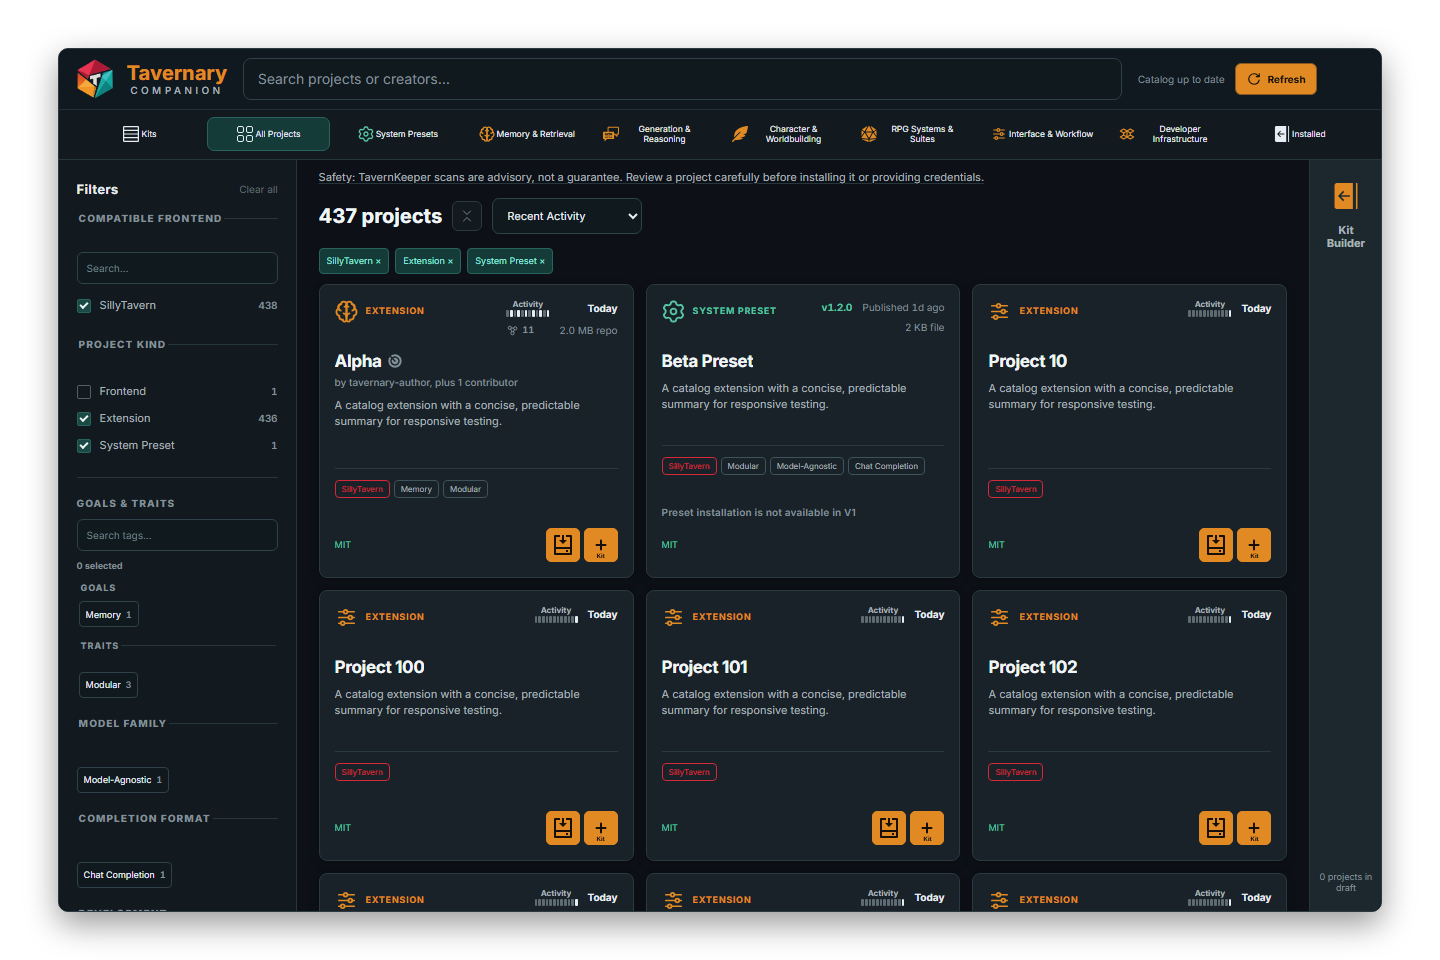Open the Recent Activity sort dropdown
1440x960 pixels.
(567, 216)
